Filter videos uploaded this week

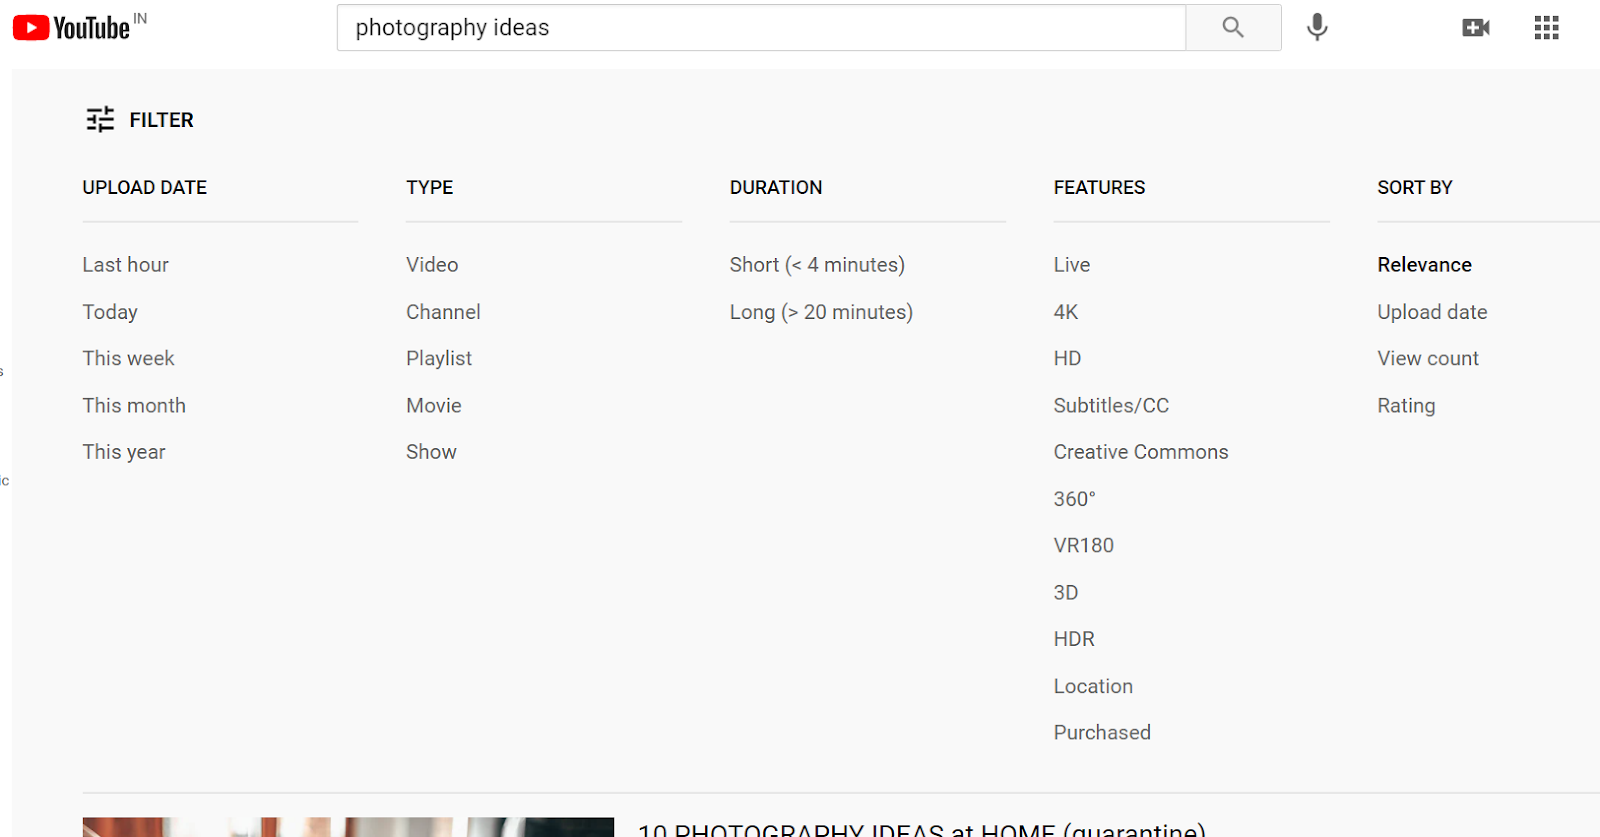click(x=128, y=357)
